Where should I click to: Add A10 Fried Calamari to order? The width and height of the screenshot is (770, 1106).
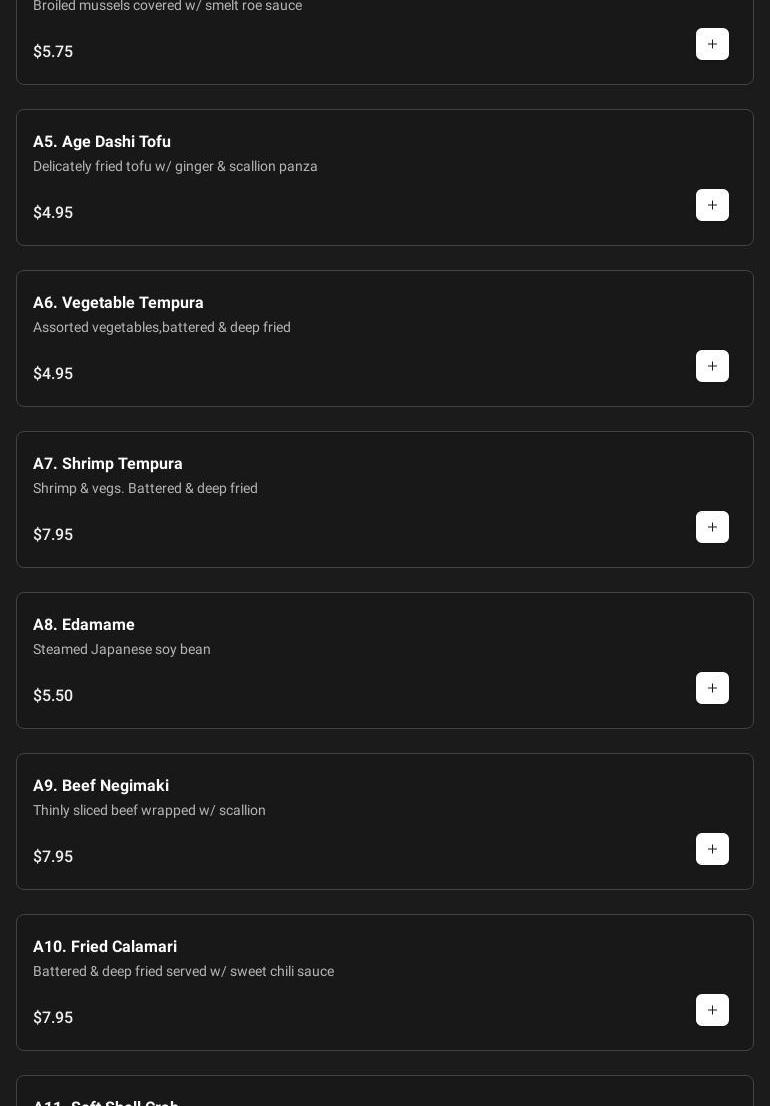[712, 1010]
